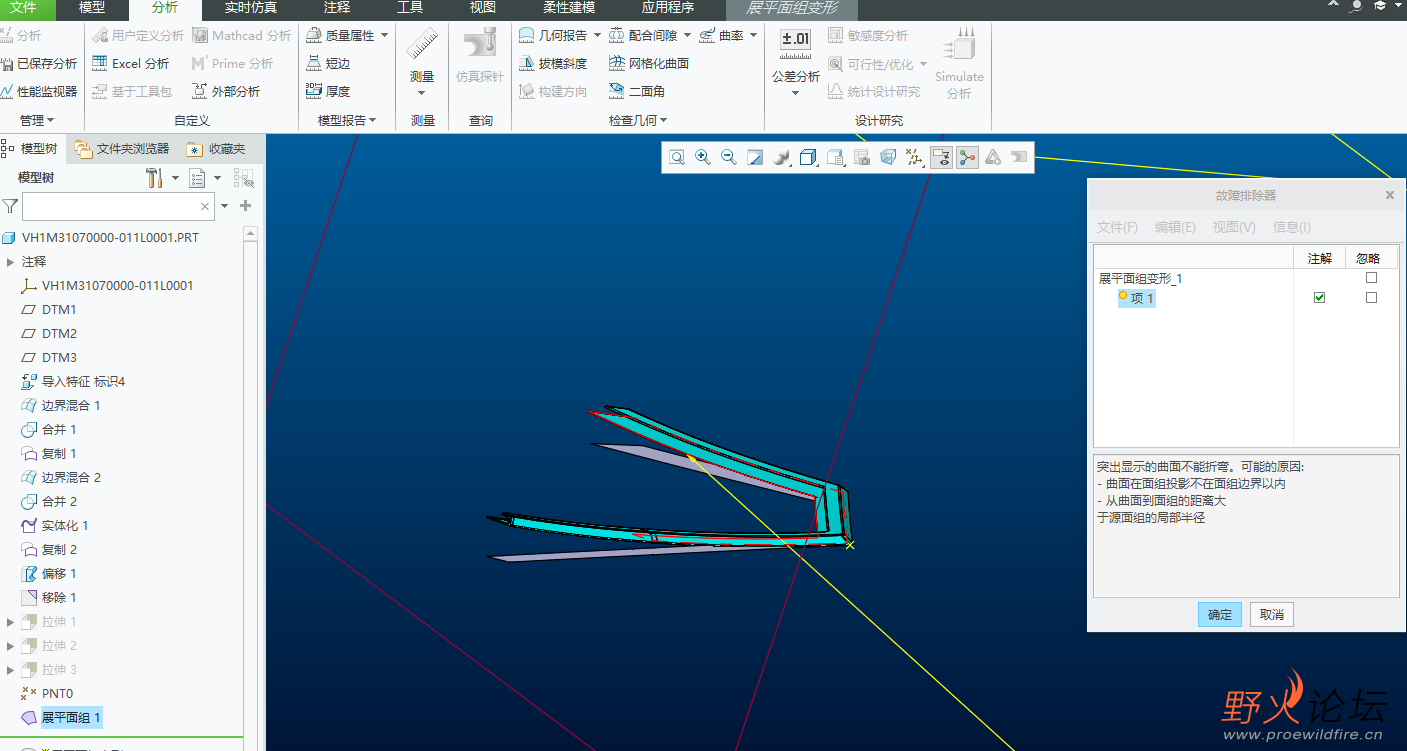Viewport: 1407px width, 751px height.
Task: Click the model tree filter funnel icon
Action: [x=10, y=206]
